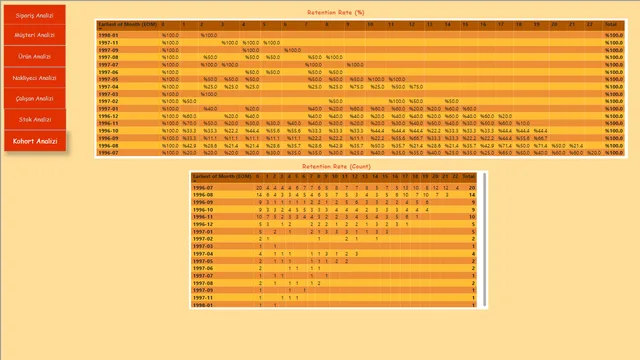Select row '1998-01' in the Count table
This screenshot has width=640, height=360.
point(334,305)
